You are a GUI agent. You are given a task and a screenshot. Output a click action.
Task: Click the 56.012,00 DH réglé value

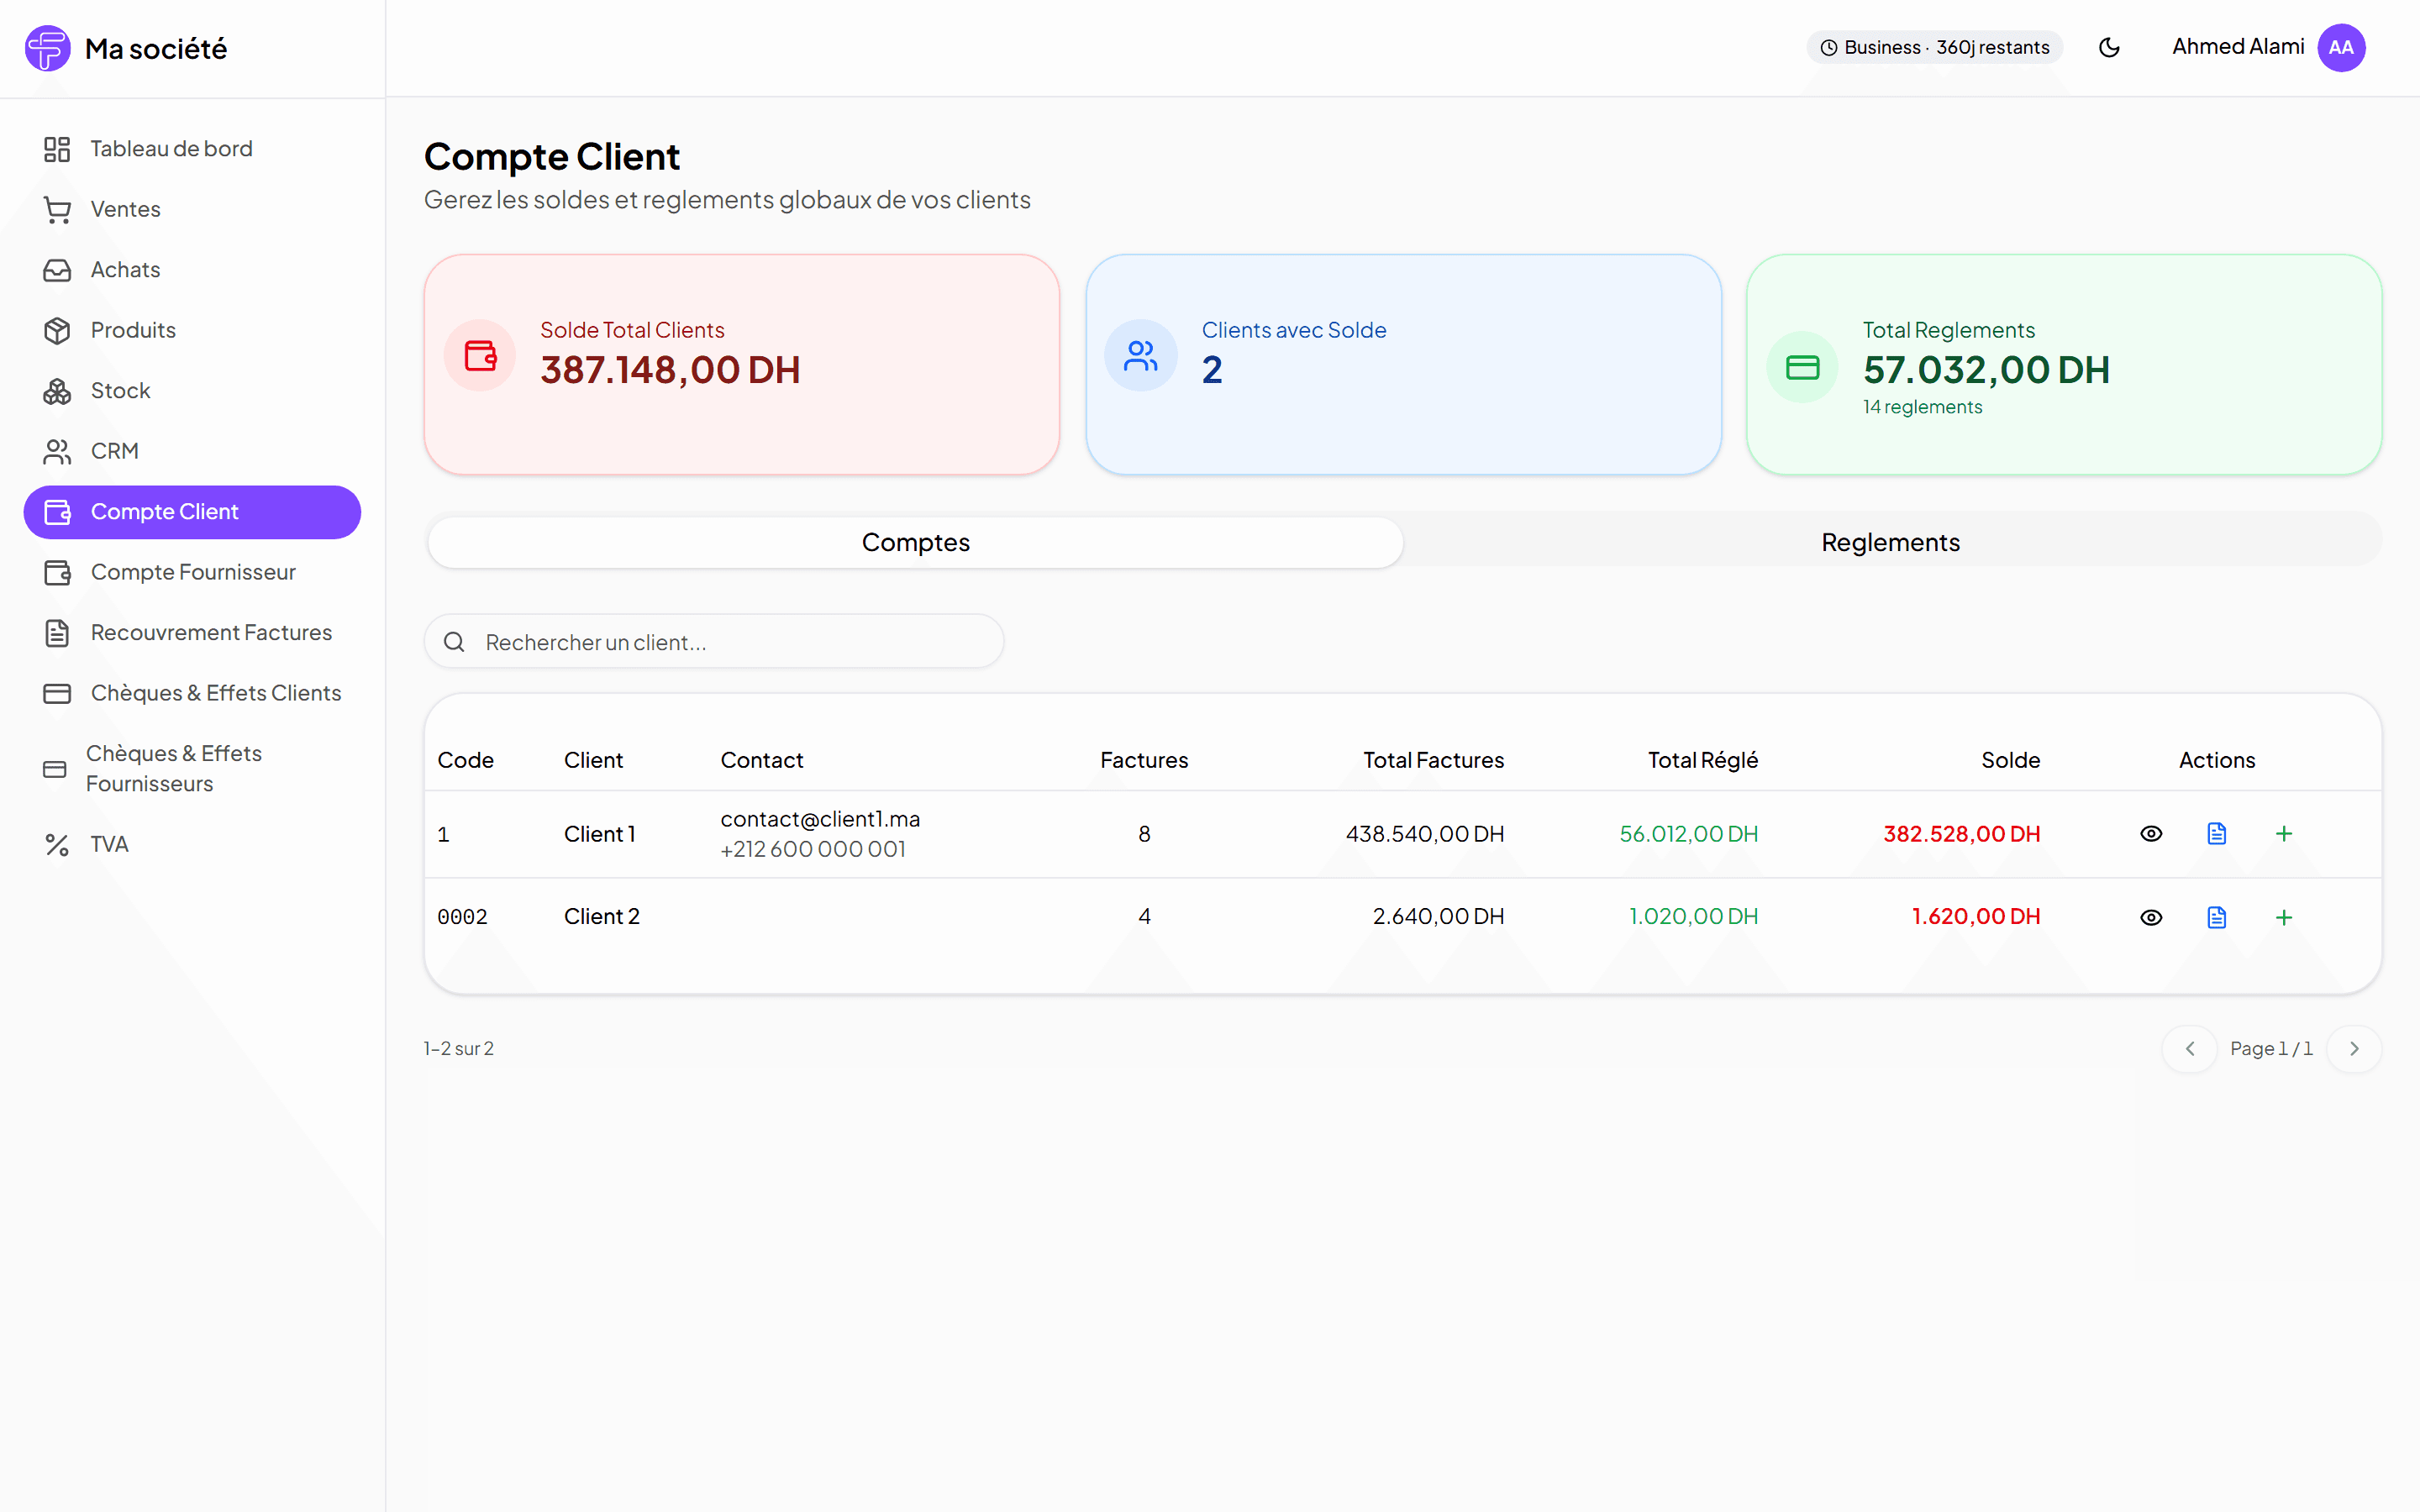tap(1689, 834)
